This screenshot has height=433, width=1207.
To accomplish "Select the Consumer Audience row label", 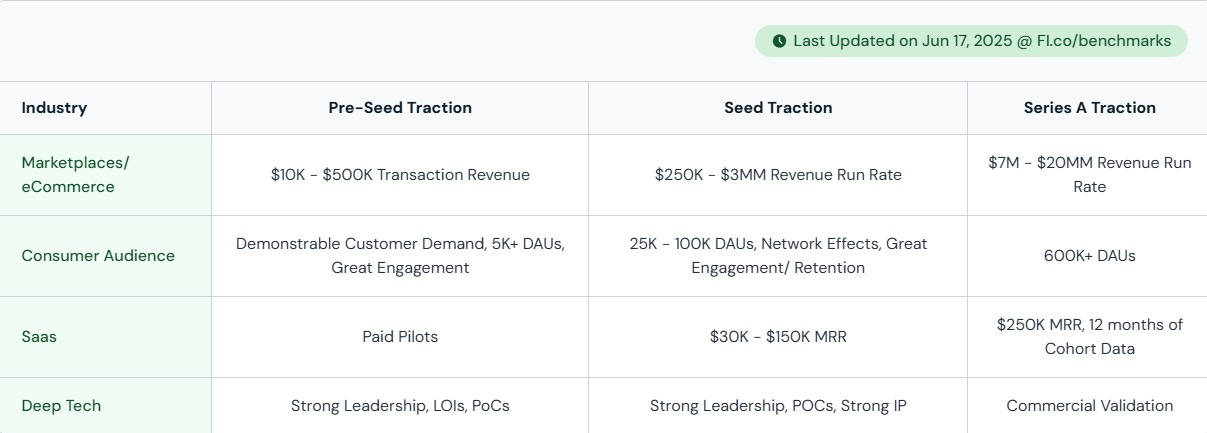I will [x=98, y=256].
